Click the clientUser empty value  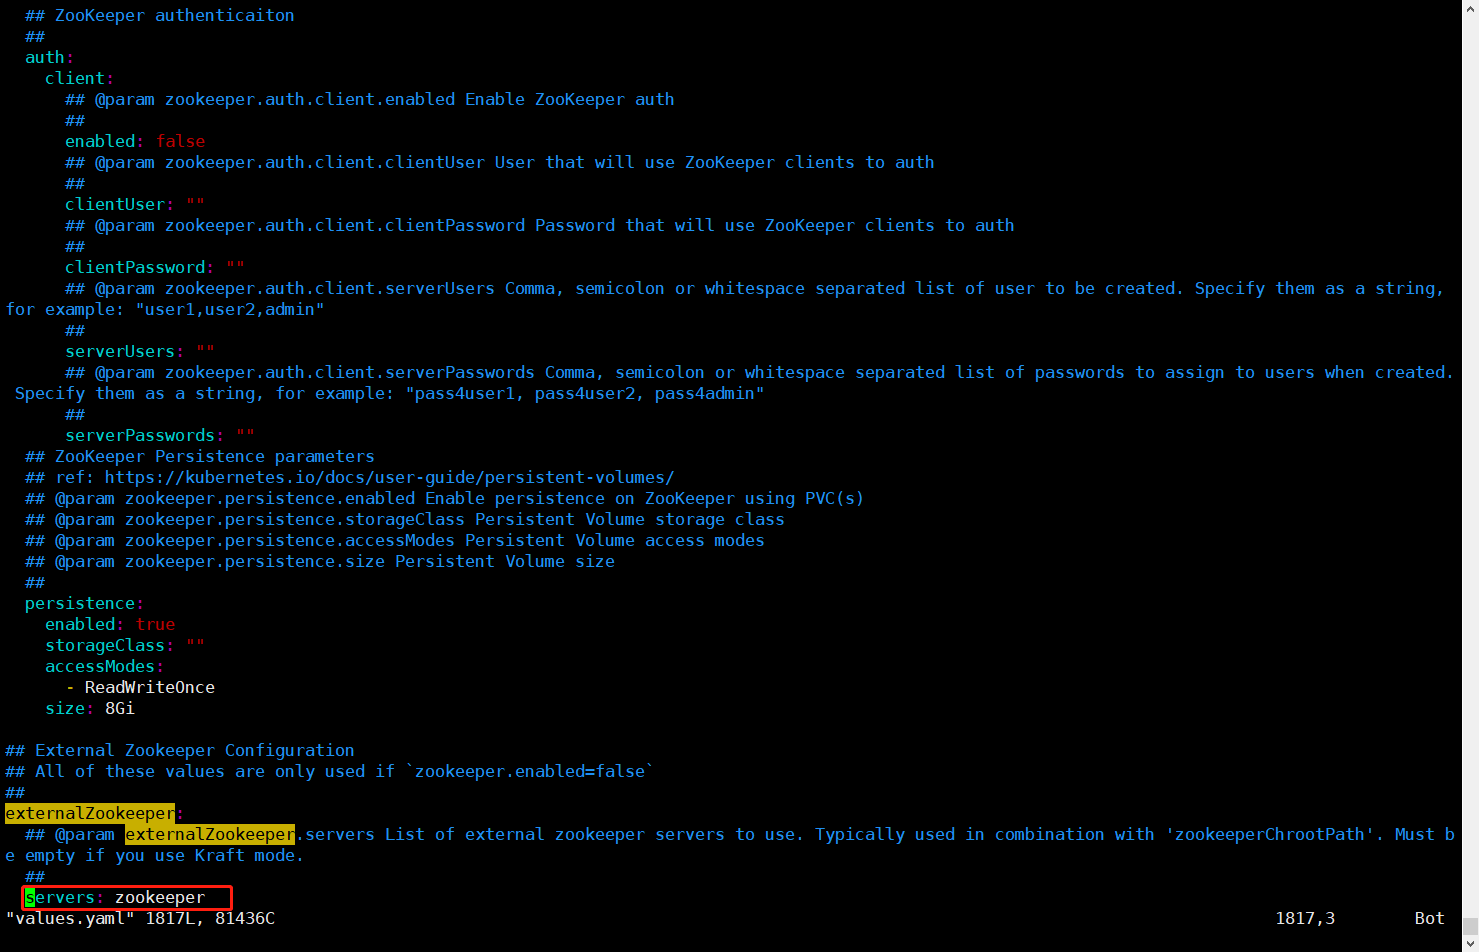click(x=195, y=204)
